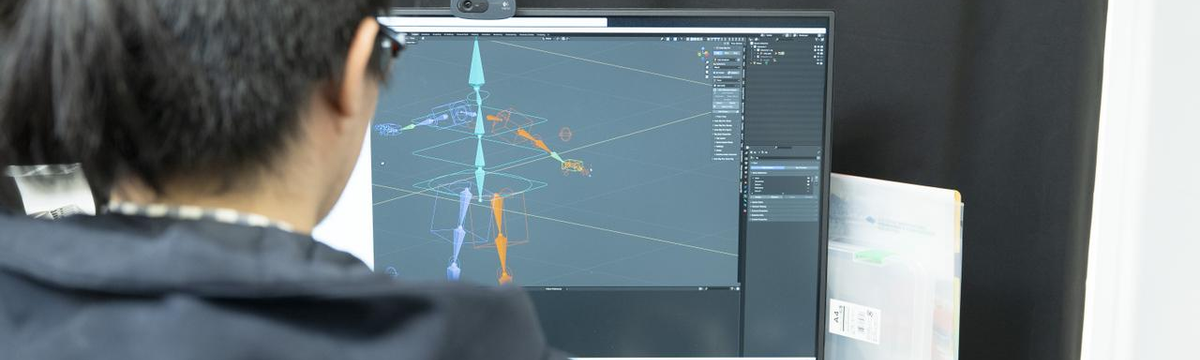The width and height of the screenshot is (1200, 360).
Task: Click the zoom magnifier icon below the gizmo
Action: (x=707, y=63)
